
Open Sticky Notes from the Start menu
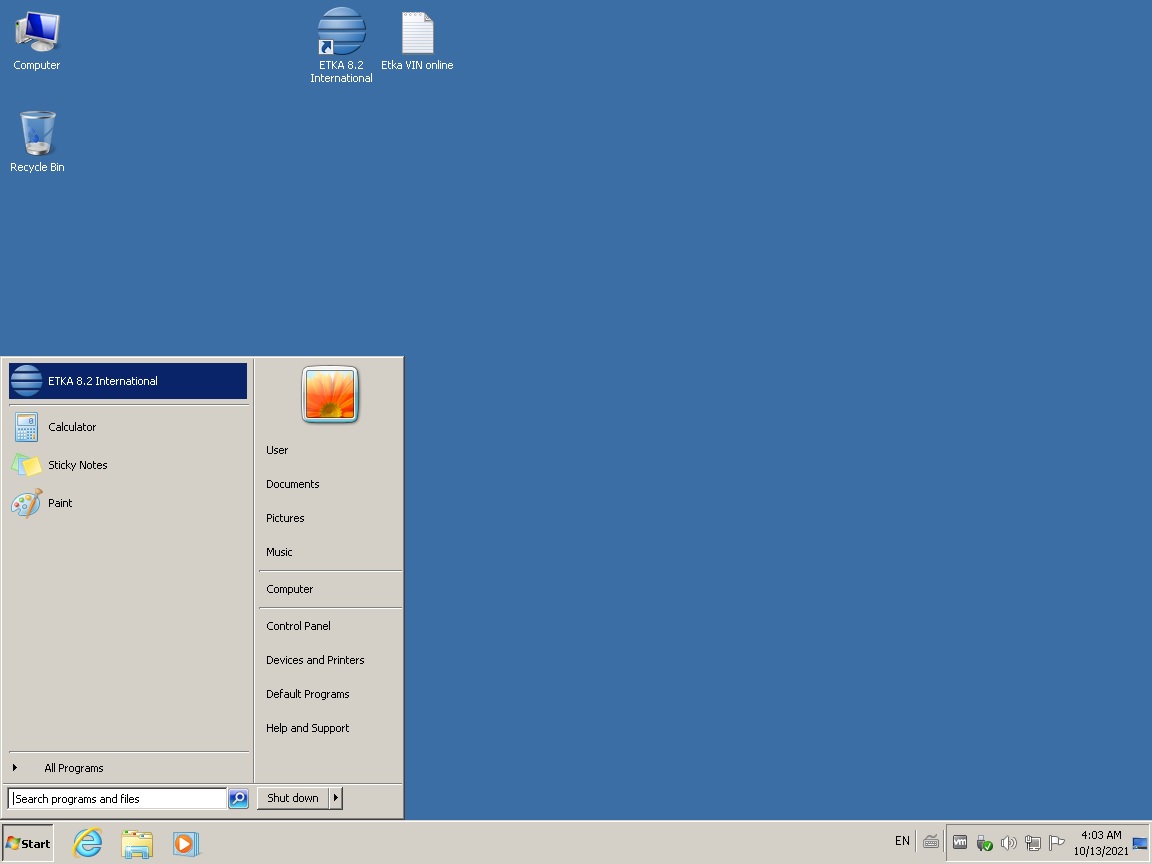click(x=128, y=465)
